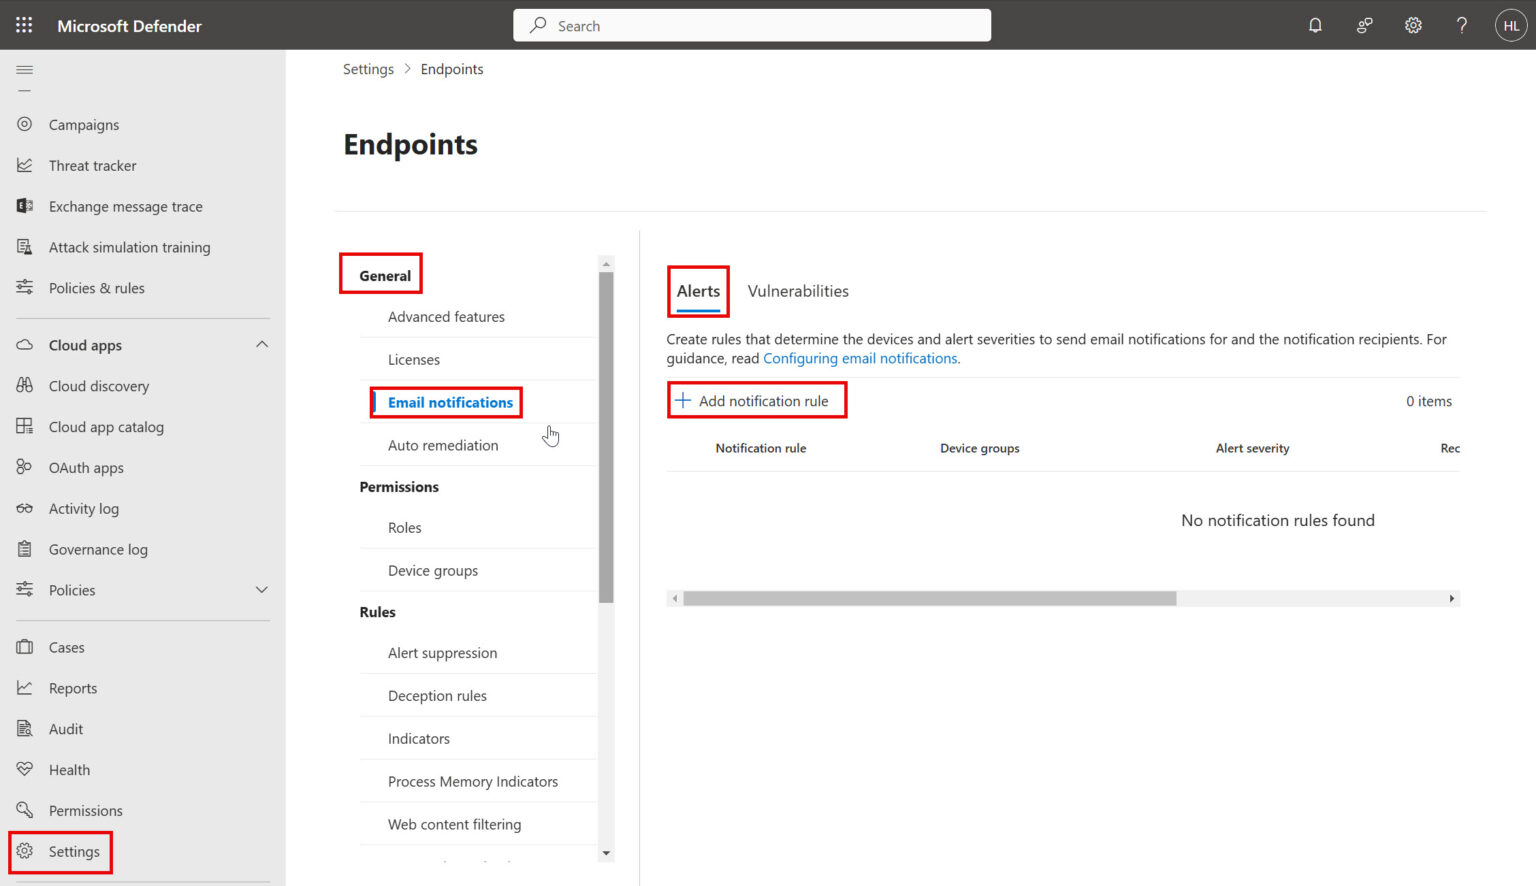Open Cloud discovery
This screenshot has width=1536, height=886.
click(99, 385)
